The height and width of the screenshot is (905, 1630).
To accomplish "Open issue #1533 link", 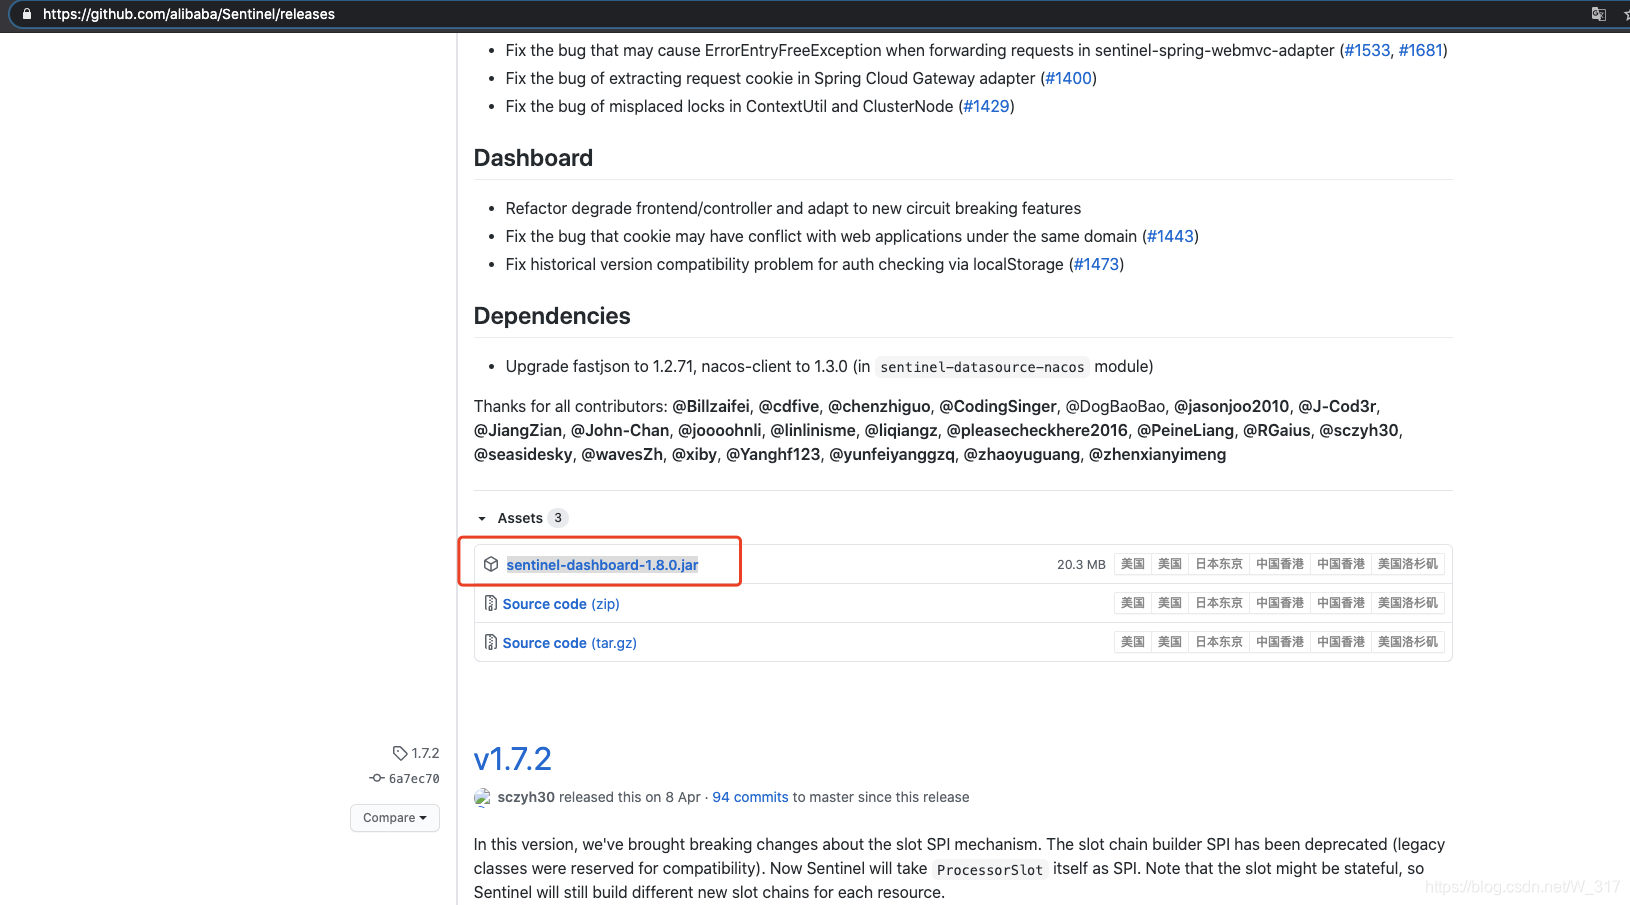I will point(1367,50).
